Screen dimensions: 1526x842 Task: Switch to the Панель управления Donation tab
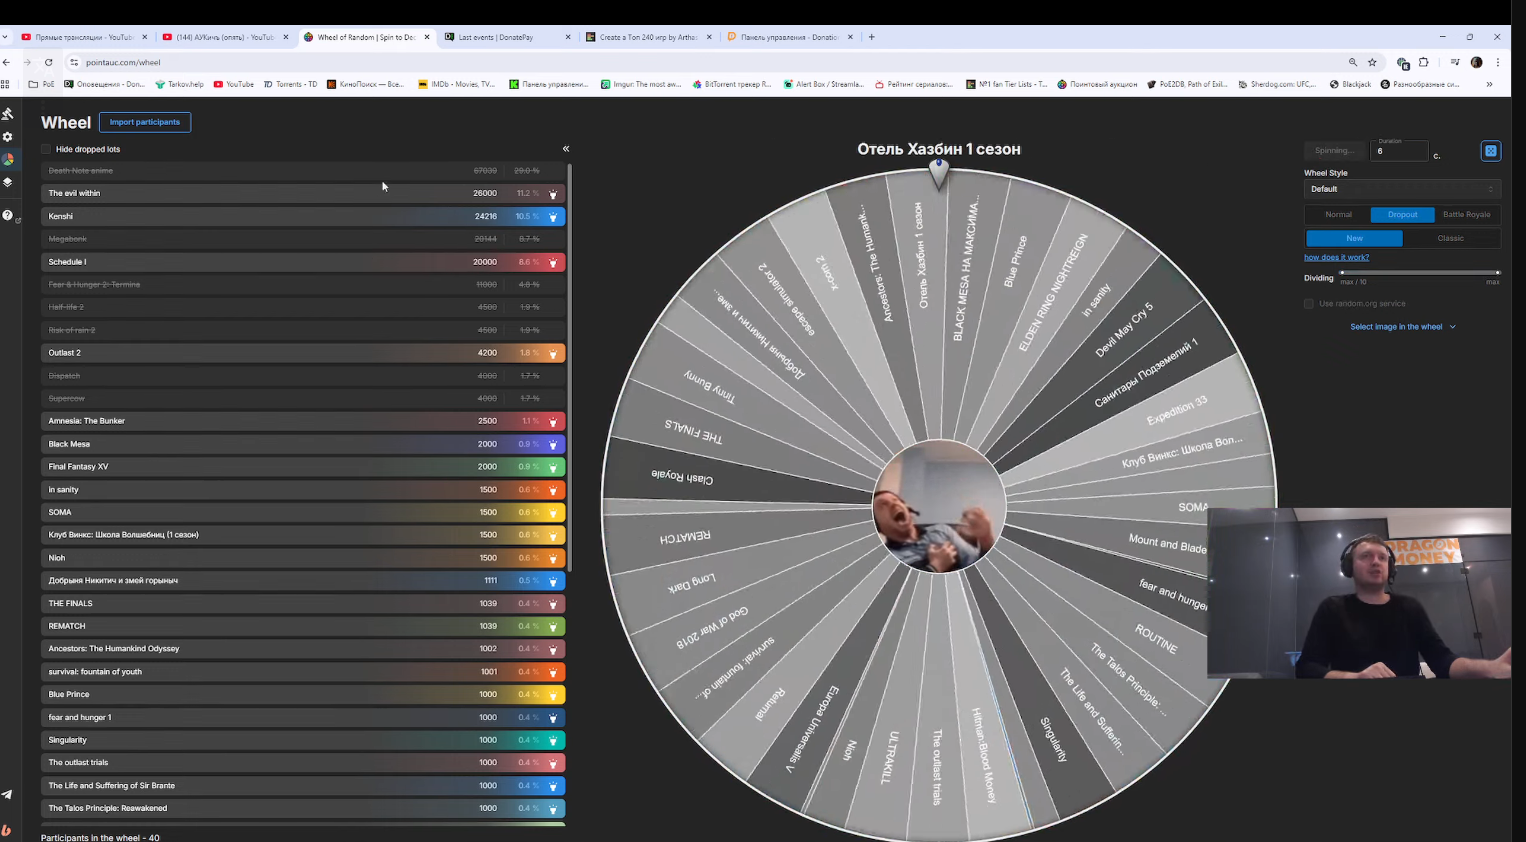pyautogui.click(x=789, y=37)
